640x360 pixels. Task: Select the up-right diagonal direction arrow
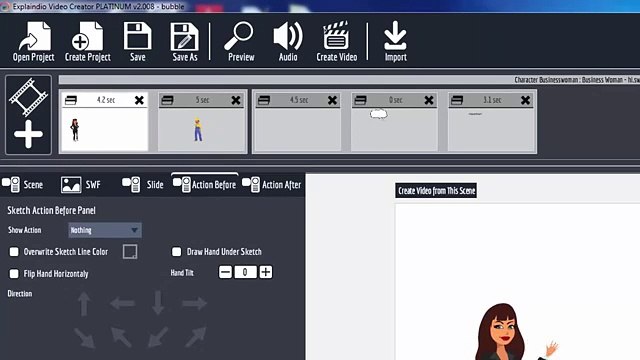pos(196,337)
